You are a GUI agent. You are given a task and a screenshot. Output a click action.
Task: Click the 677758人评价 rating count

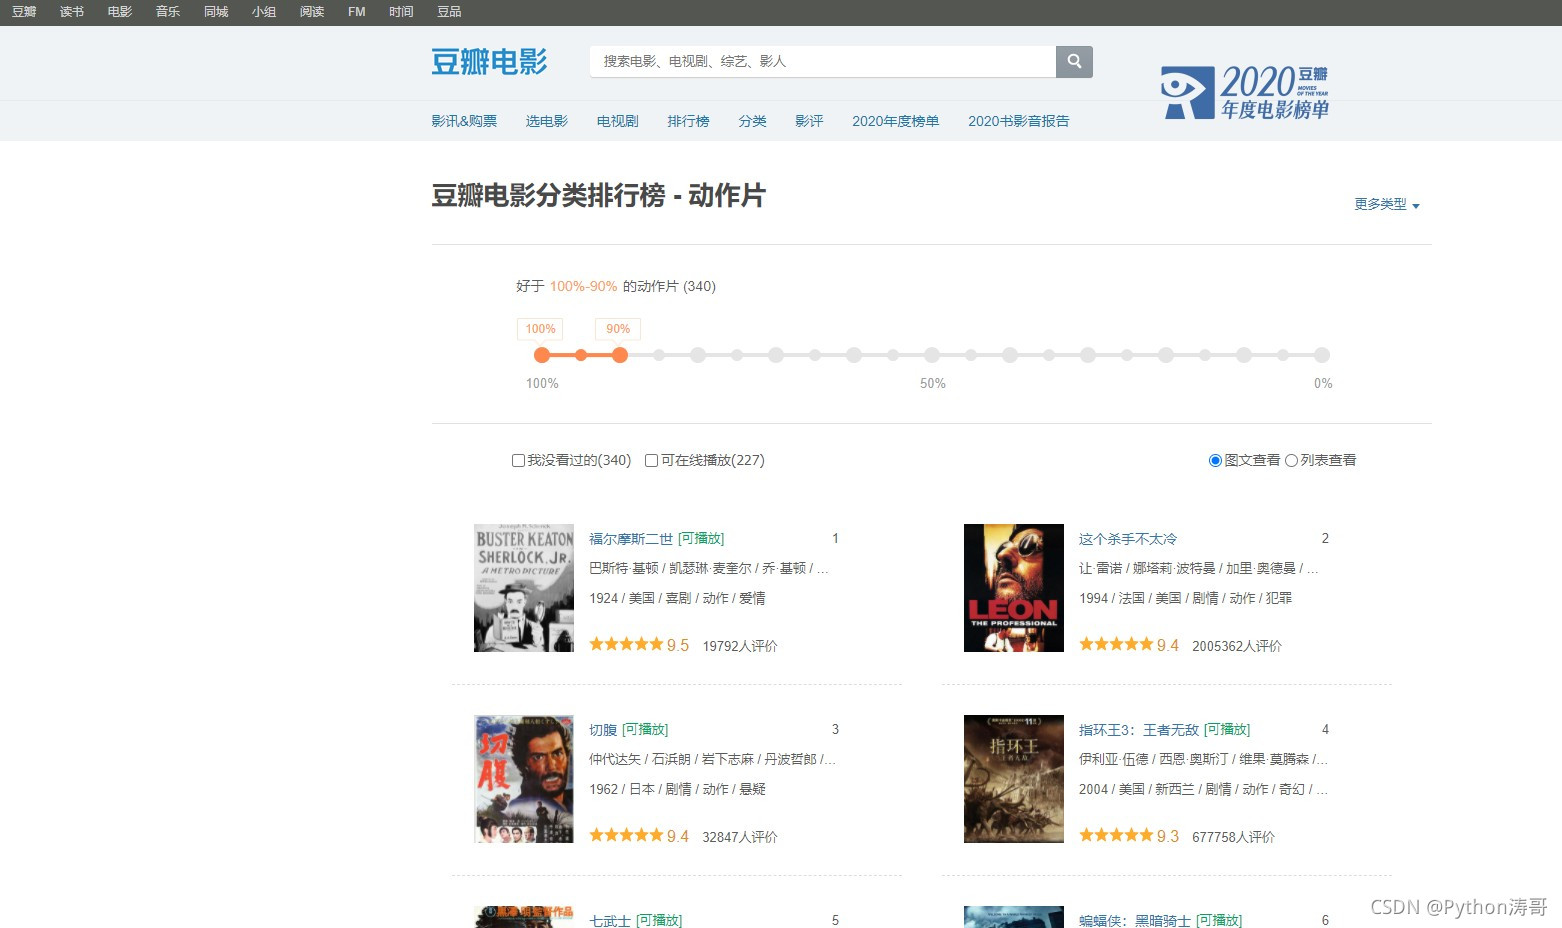pos(1233,837)
